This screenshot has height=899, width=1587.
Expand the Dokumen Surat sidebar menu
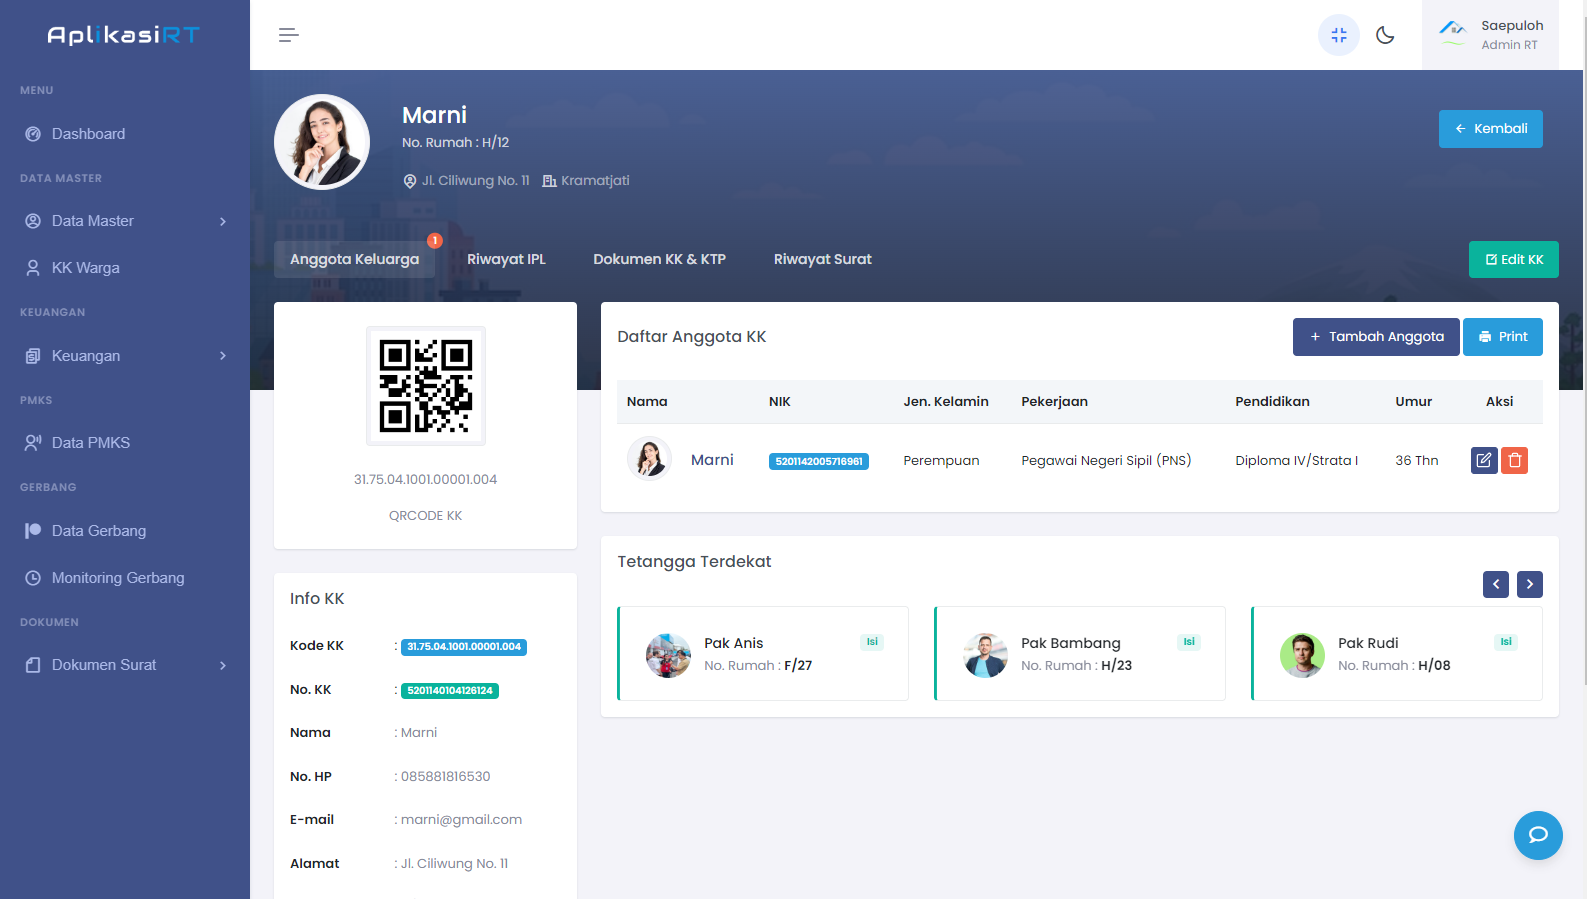tap(125, 665)
